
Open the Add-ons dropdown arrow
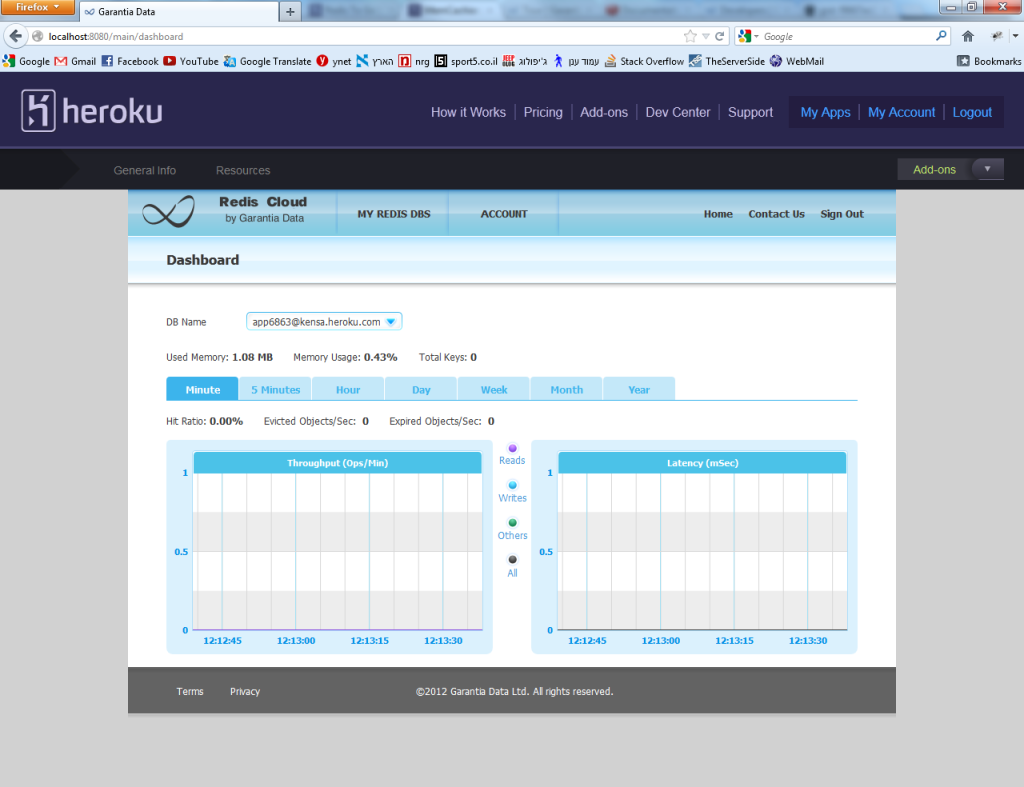[987, 169]
